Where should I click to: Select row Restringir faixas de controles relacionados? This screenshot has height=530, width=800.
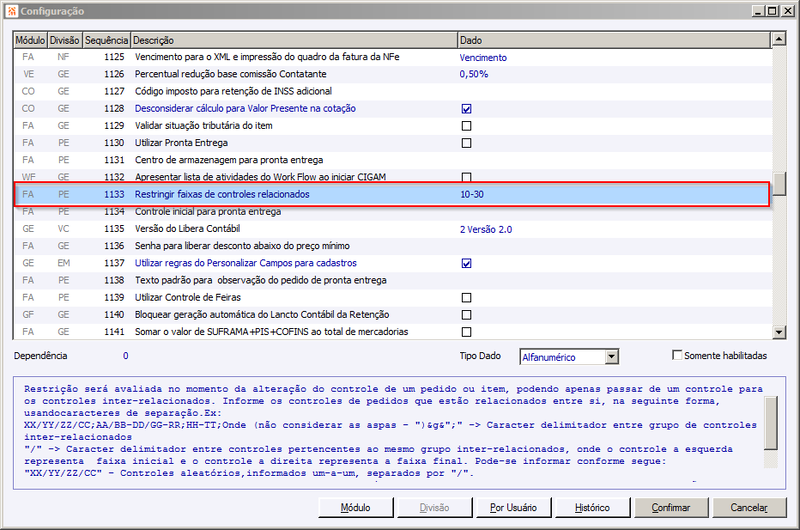tap(392, 194)
